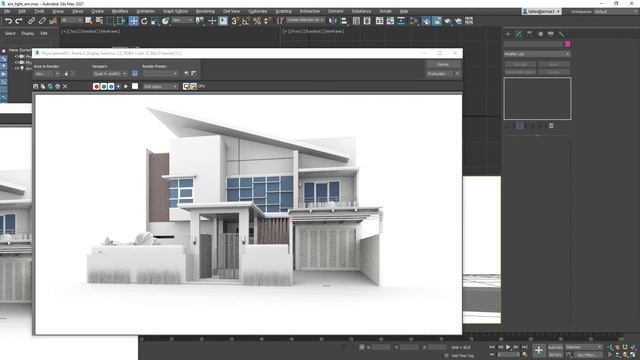Open the user sign-in account dropdown

click(541, 11)
